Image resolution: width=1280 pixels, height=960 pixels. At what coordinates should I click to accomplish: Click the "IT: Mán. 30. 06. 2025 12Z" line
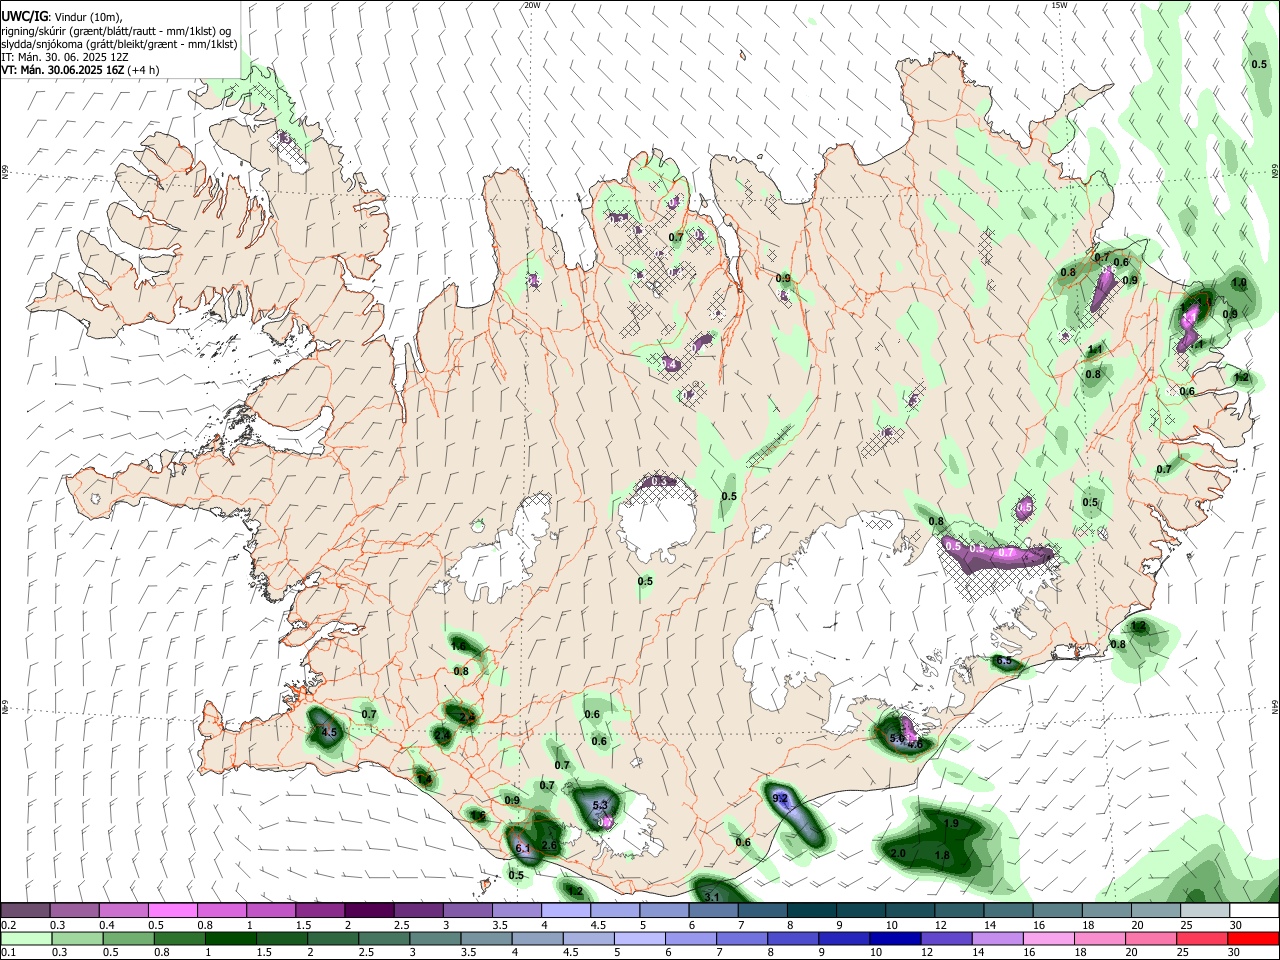click(x=65, y=57)
